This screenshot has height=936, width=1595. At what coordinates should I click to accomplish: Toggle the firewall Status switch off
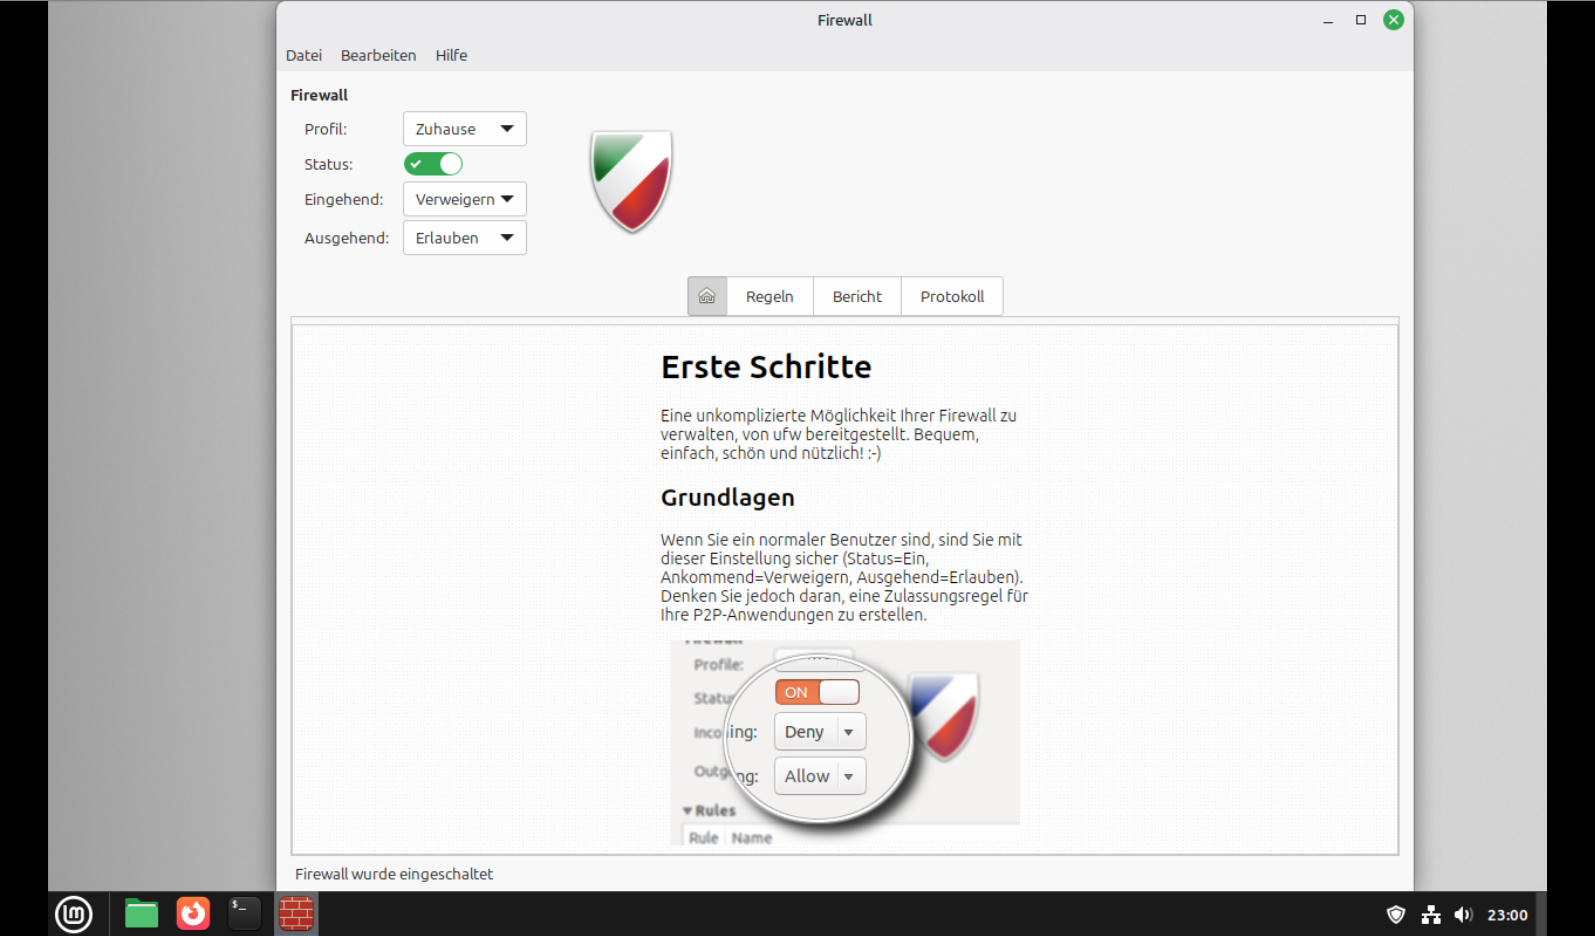click(x=433, y=164)
